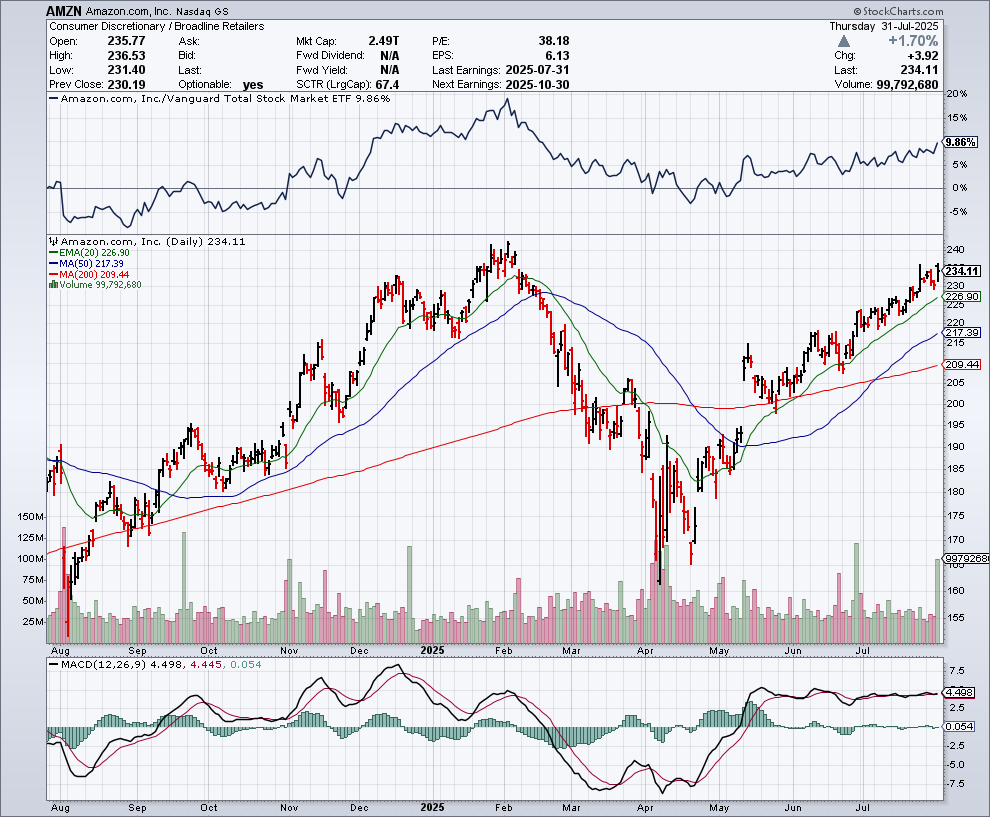Image resolution: width=990 pixels, height=817 pixels.
Task: Click the Chg value +3.92
Action: click(x=922, y=56)
